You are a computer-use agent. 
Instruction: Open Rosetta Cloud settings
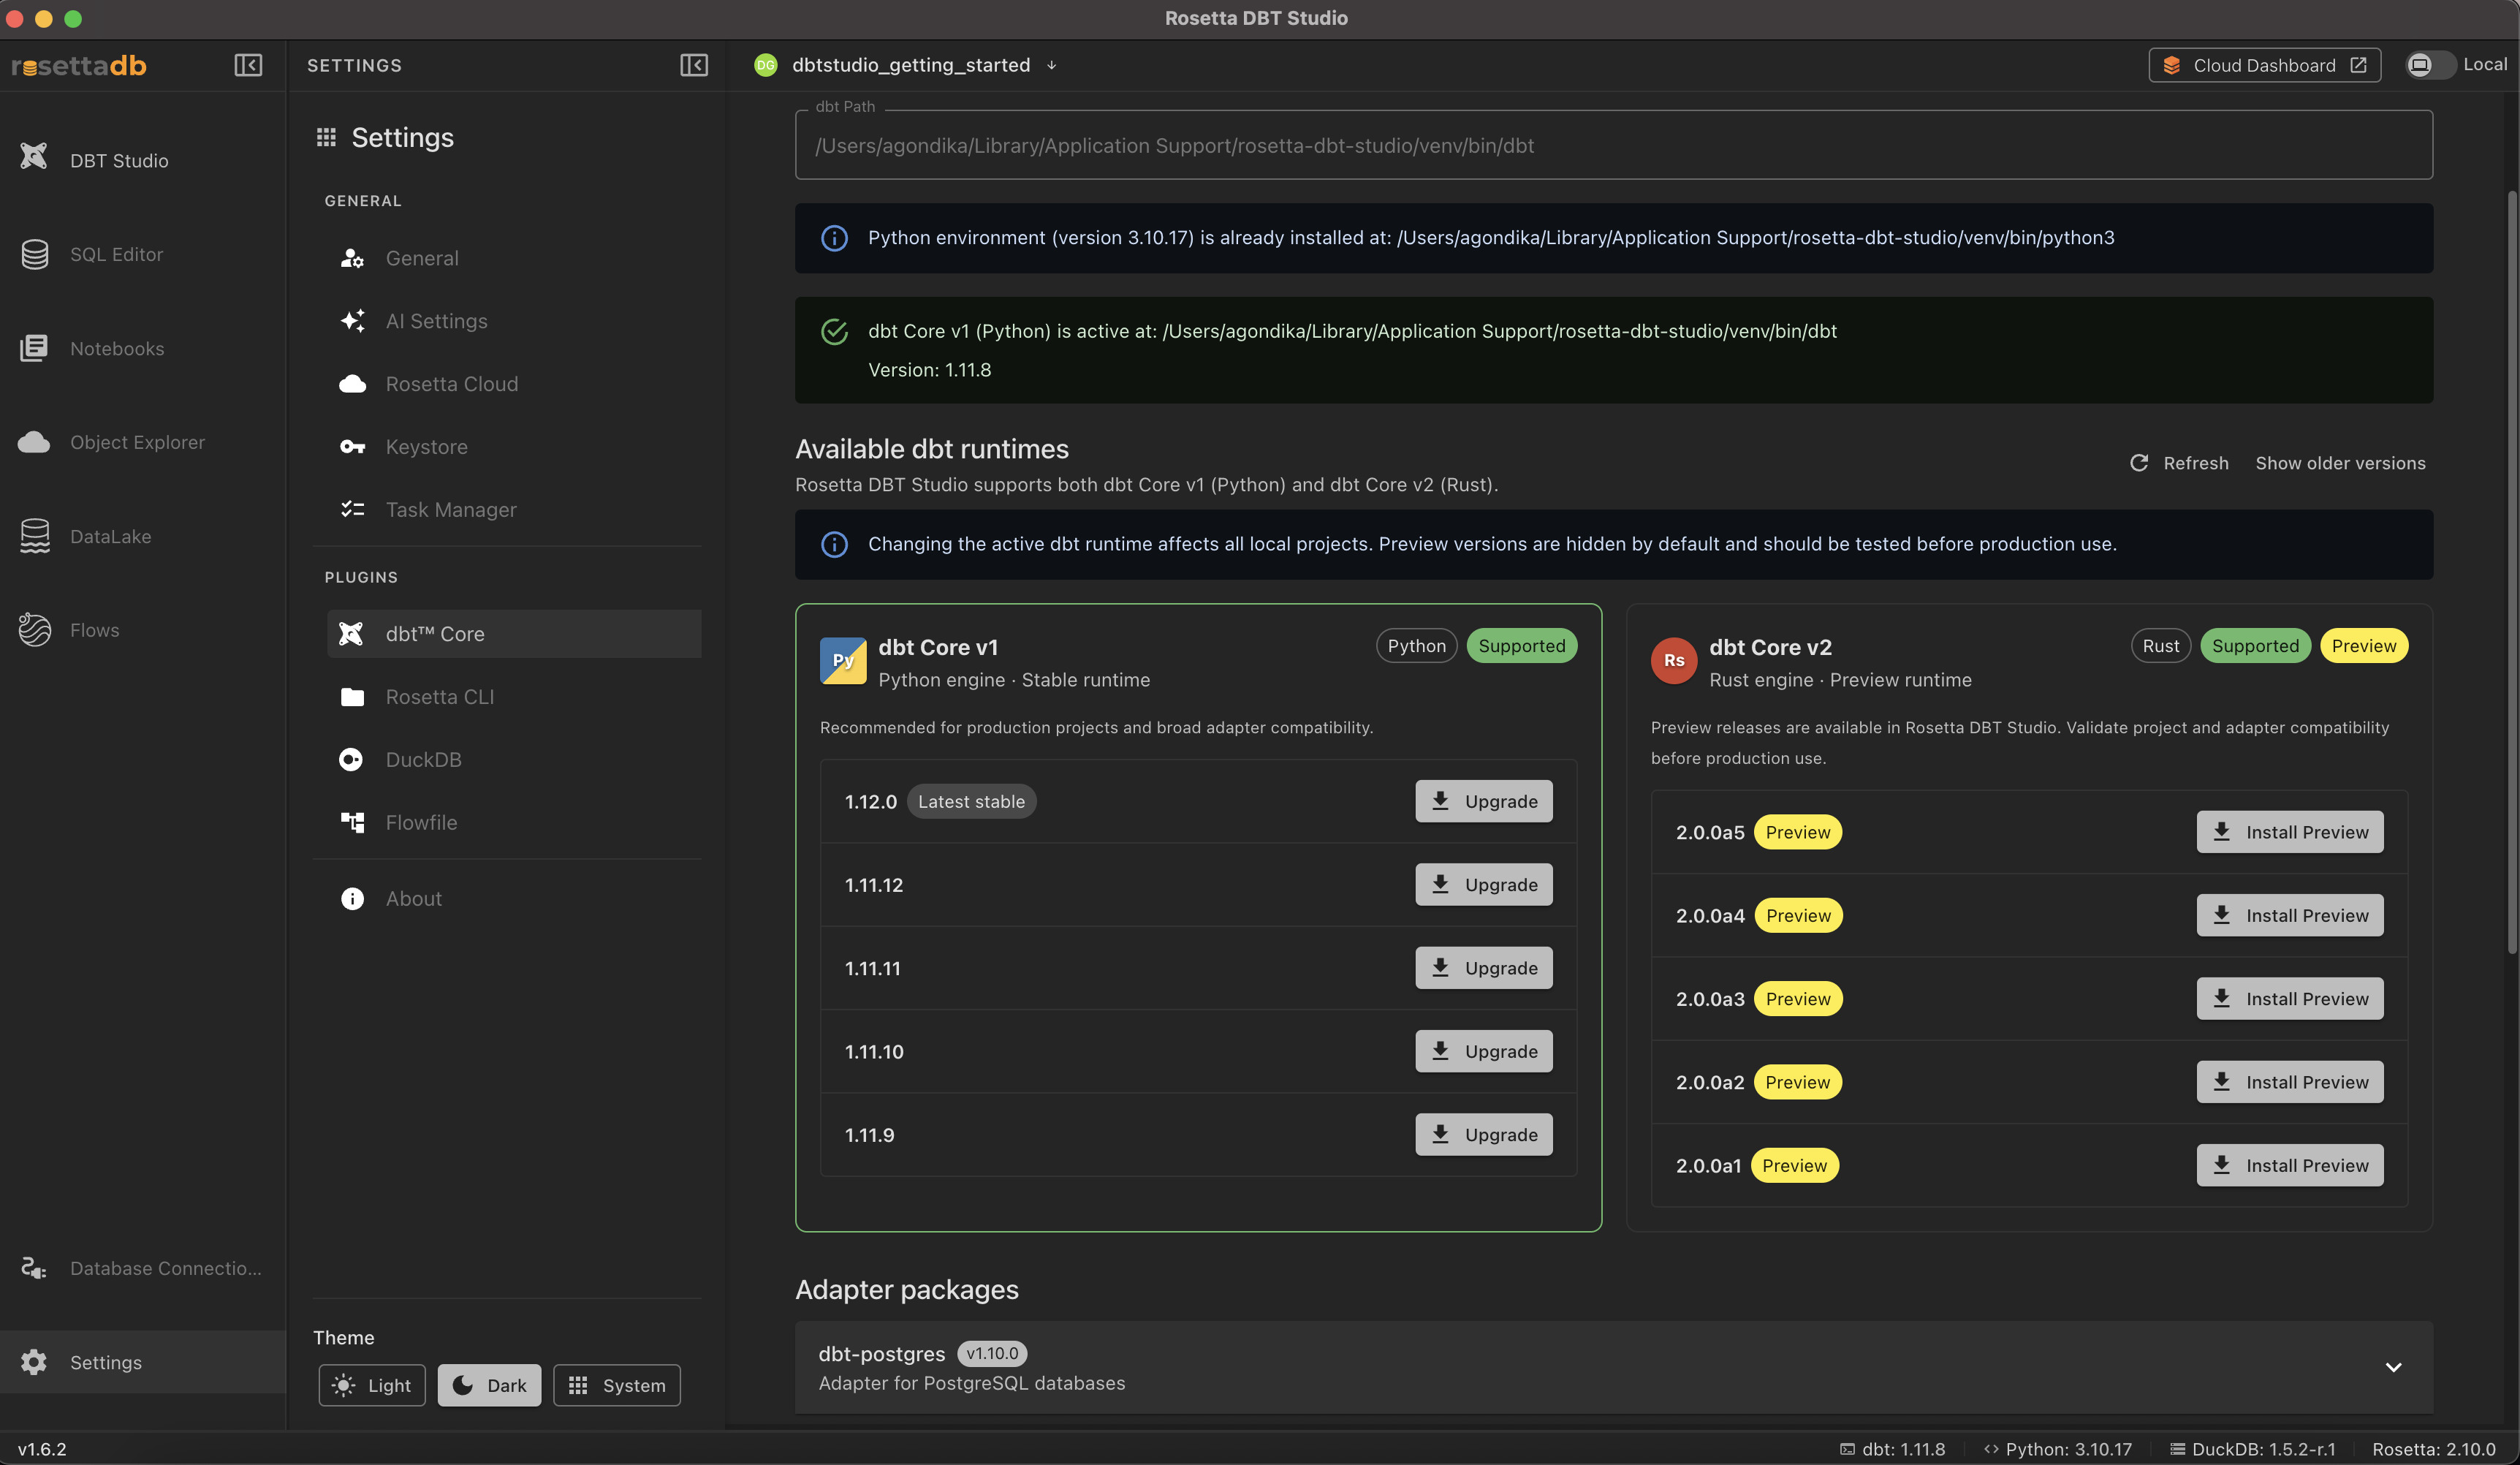[x=514, y=384]
